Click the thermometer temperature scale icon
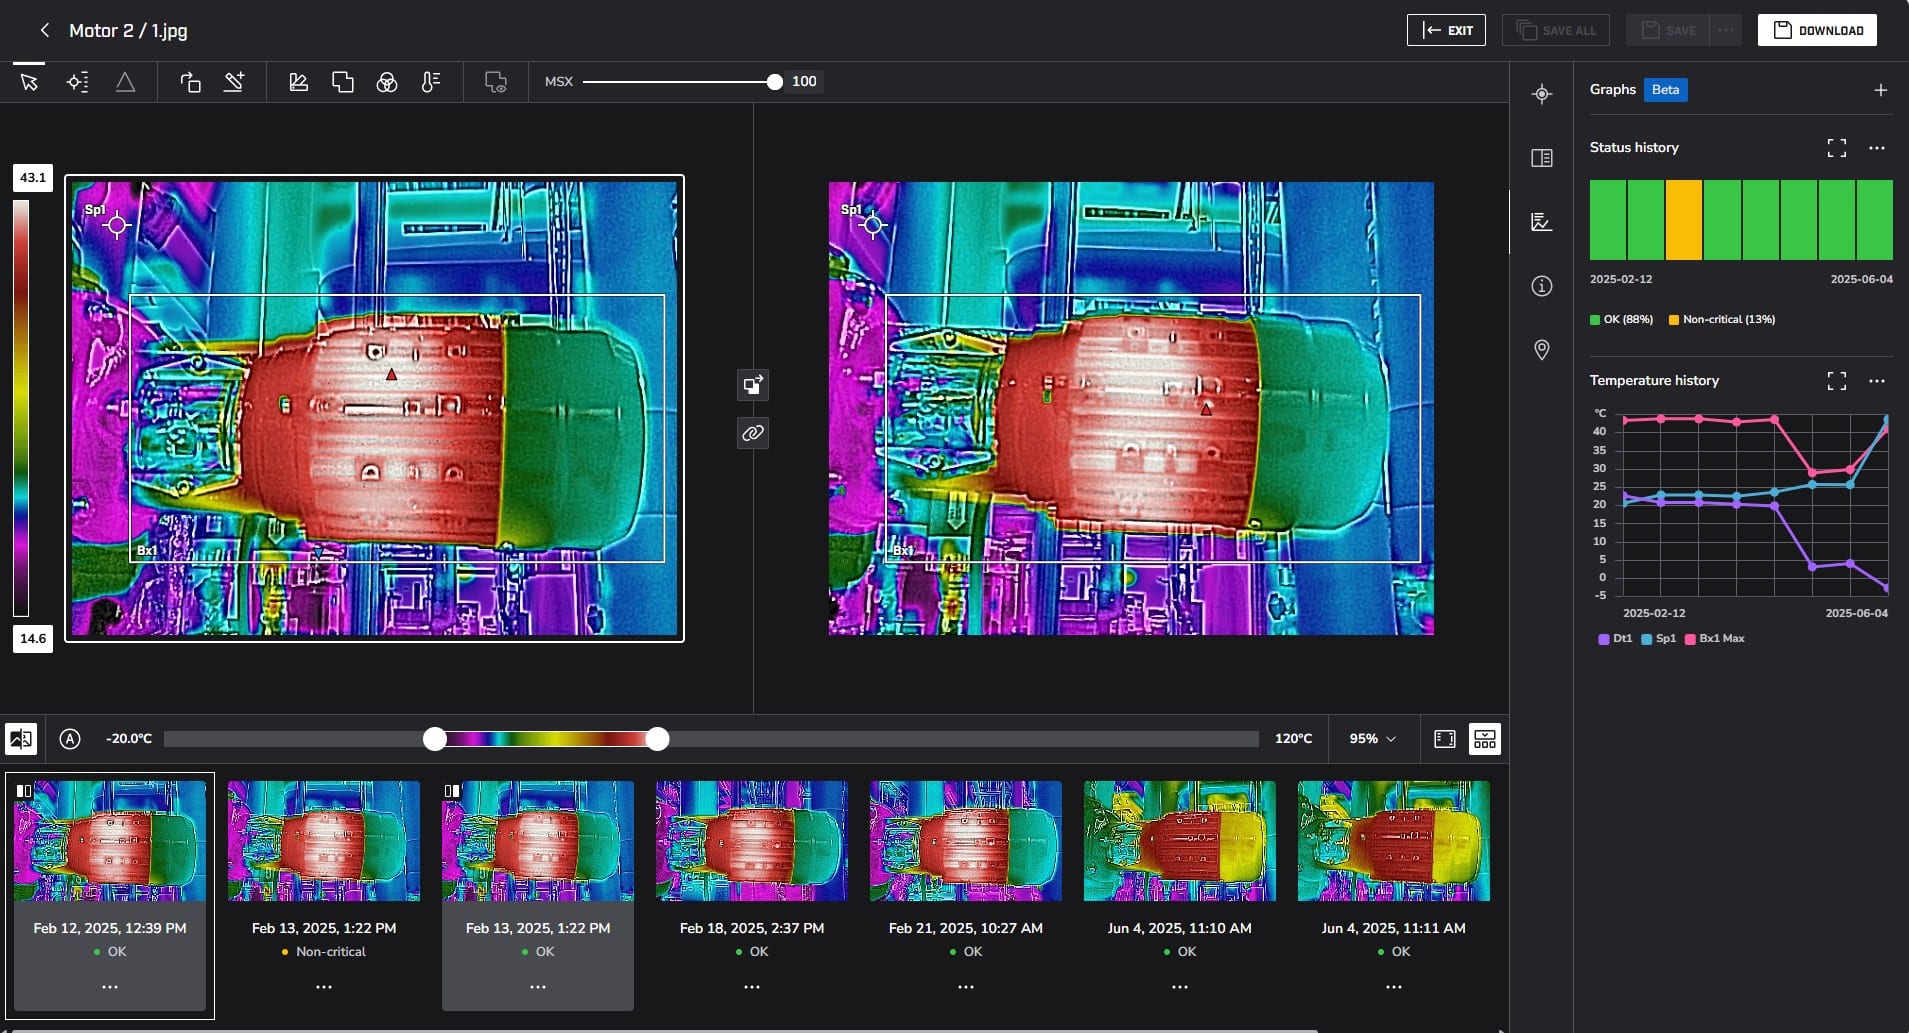The height and width of the screenshot is (1033, 1909). [x=431, y=82]
